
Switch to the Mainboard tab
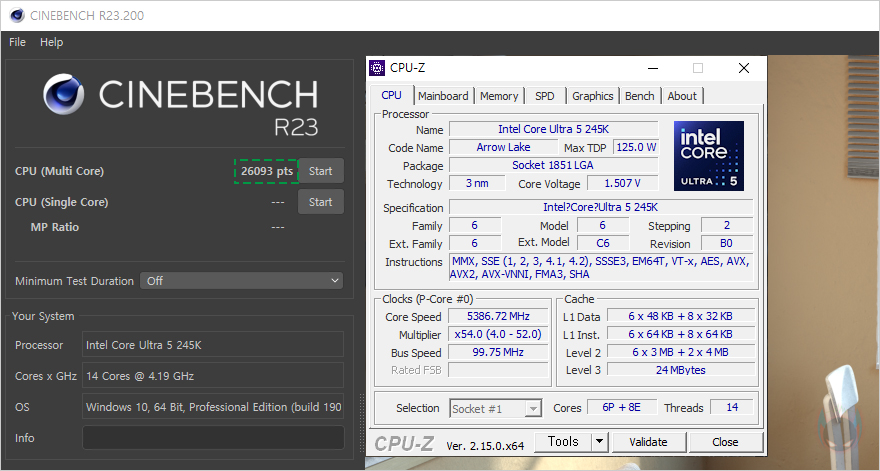(x=443, y=96)
